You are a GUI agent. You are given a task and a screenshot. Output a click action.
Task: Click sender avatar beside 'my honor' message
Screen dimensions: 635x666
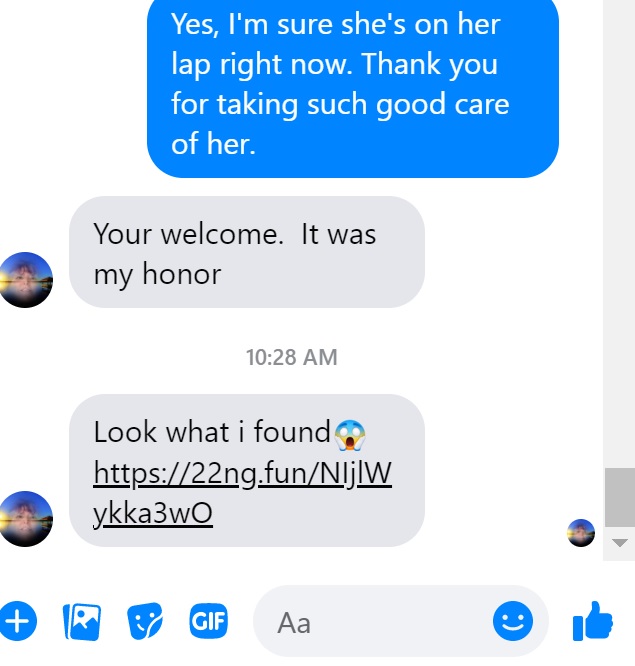(x=25, y=280)
